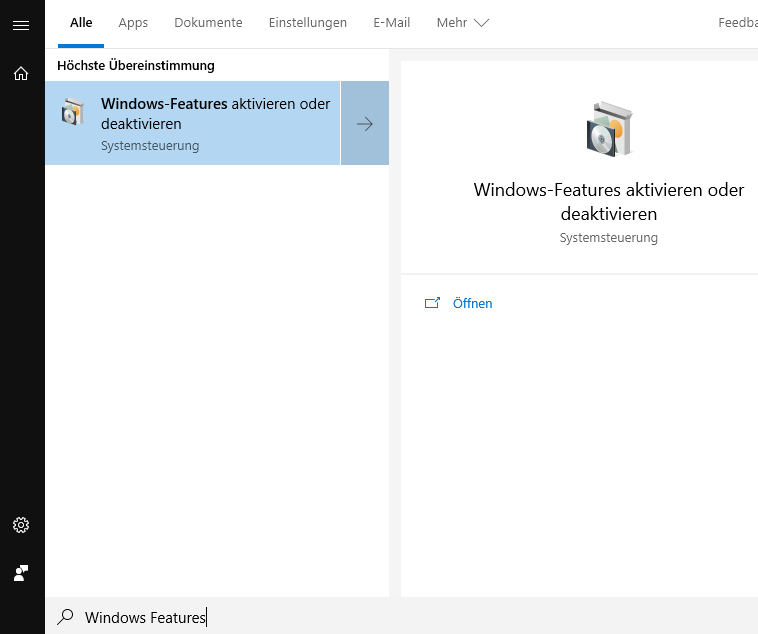Focus the search field containing Windows Features
This screenshot has width=758, height=634.
[300, 617]
